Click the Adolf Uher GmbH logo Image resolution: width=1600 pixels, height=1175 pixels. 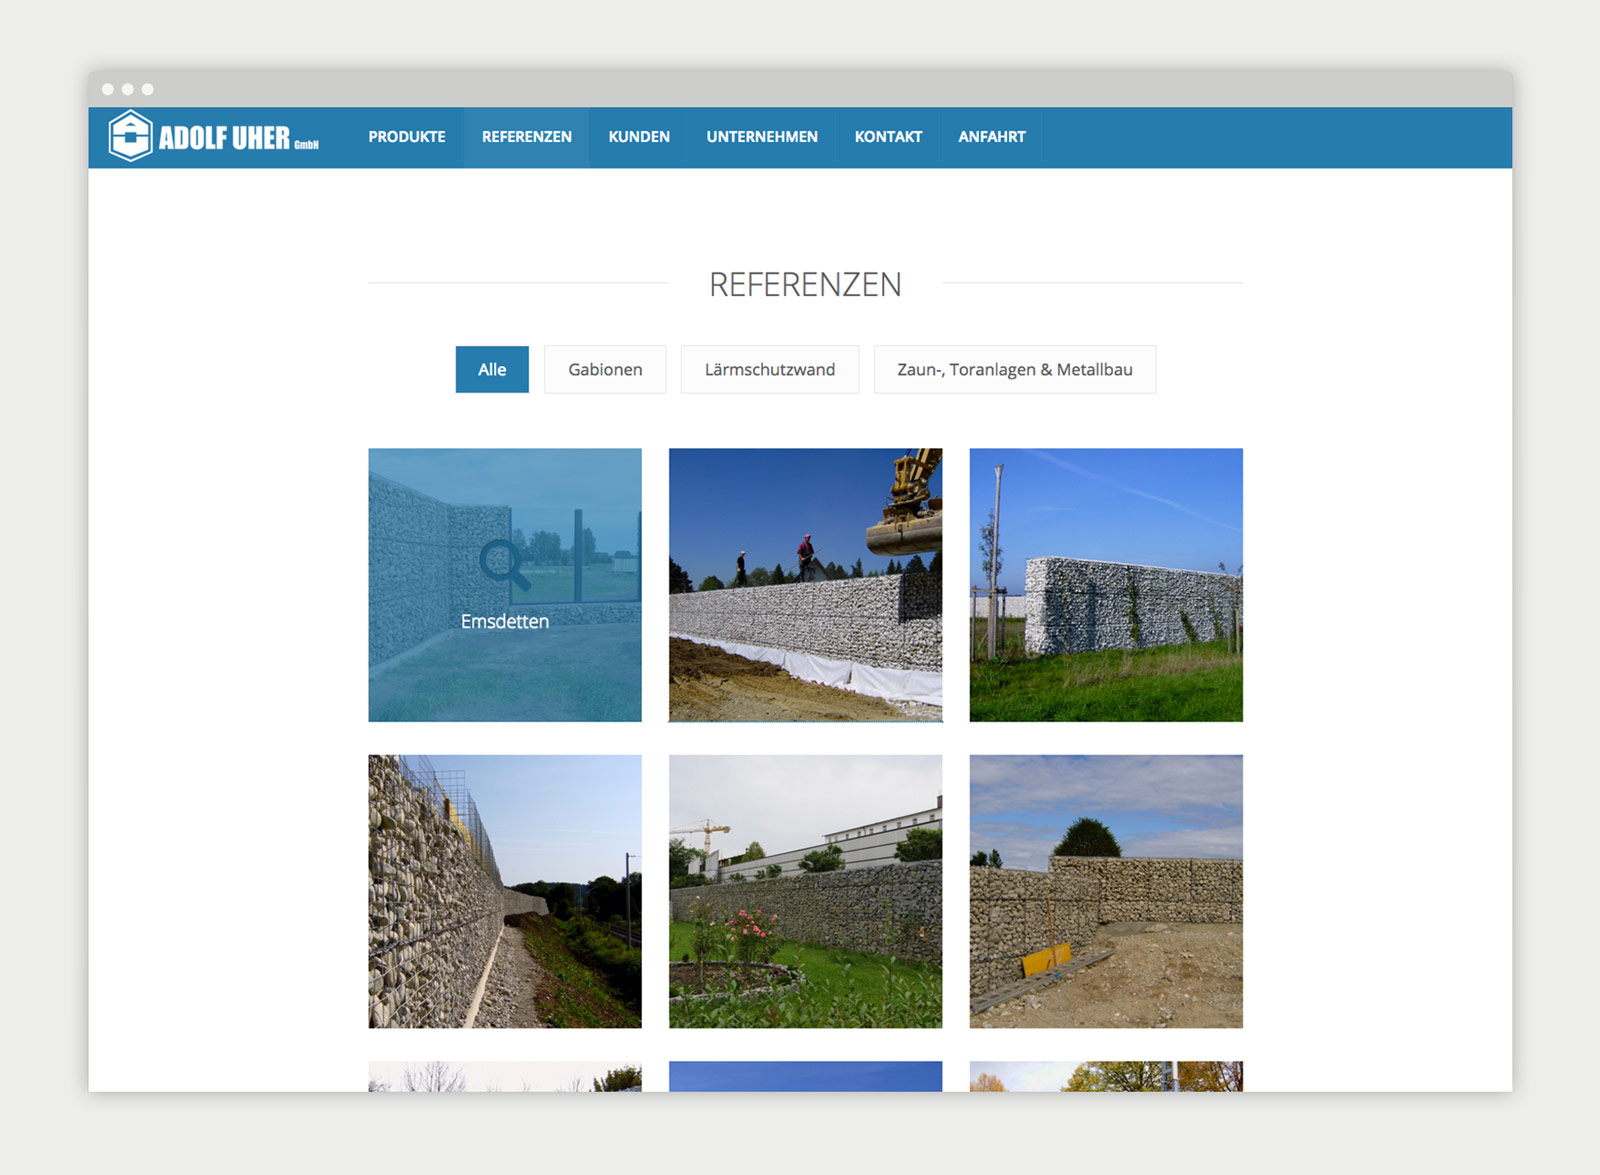coord(213,137)
